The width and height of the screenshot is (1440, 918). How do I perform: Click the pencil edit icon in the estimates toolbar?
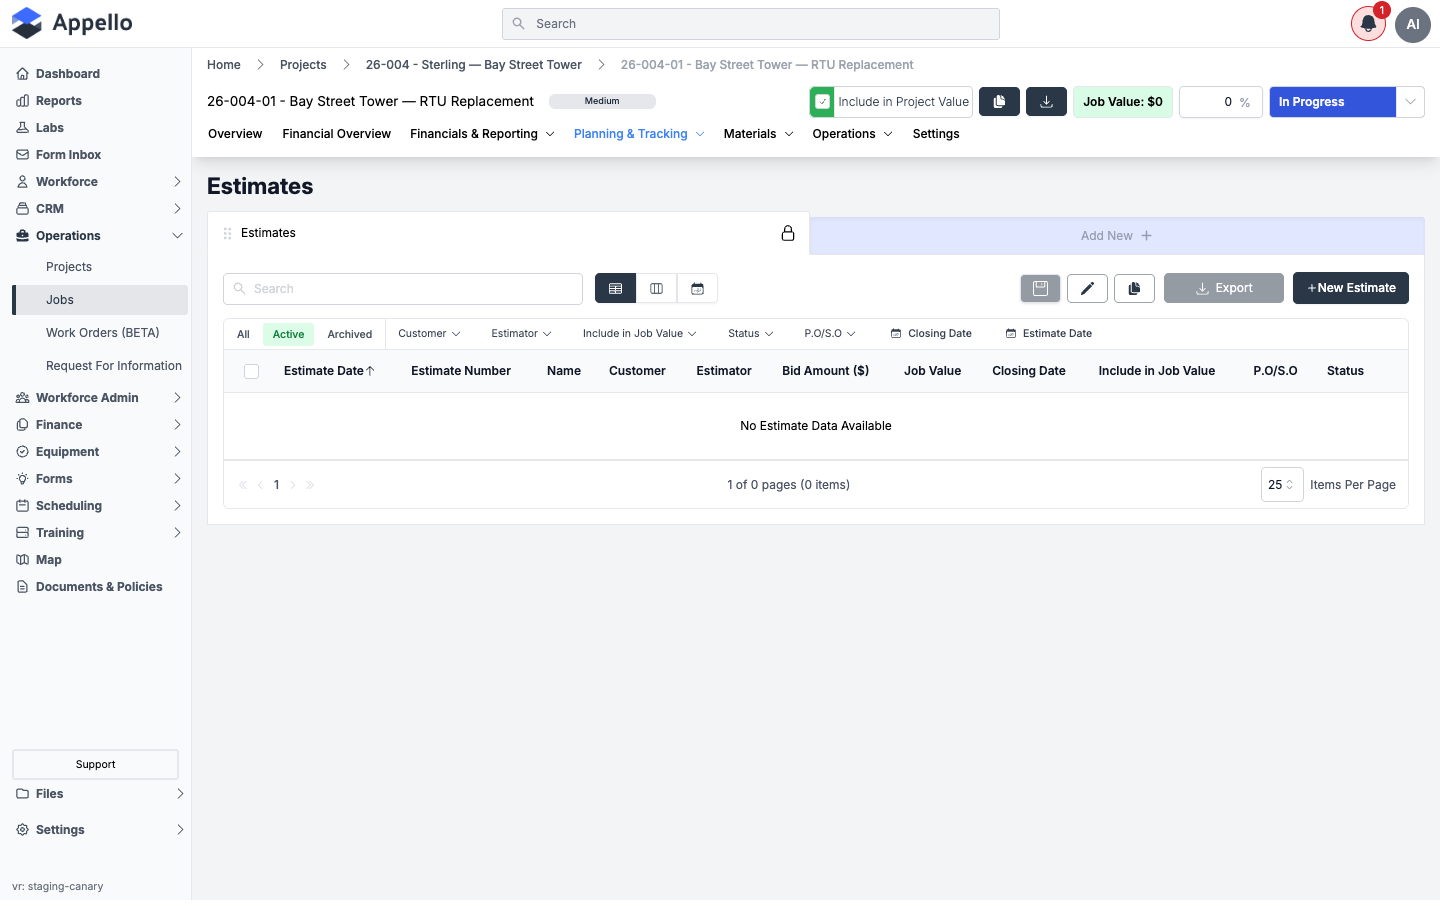pos(1087,288)
